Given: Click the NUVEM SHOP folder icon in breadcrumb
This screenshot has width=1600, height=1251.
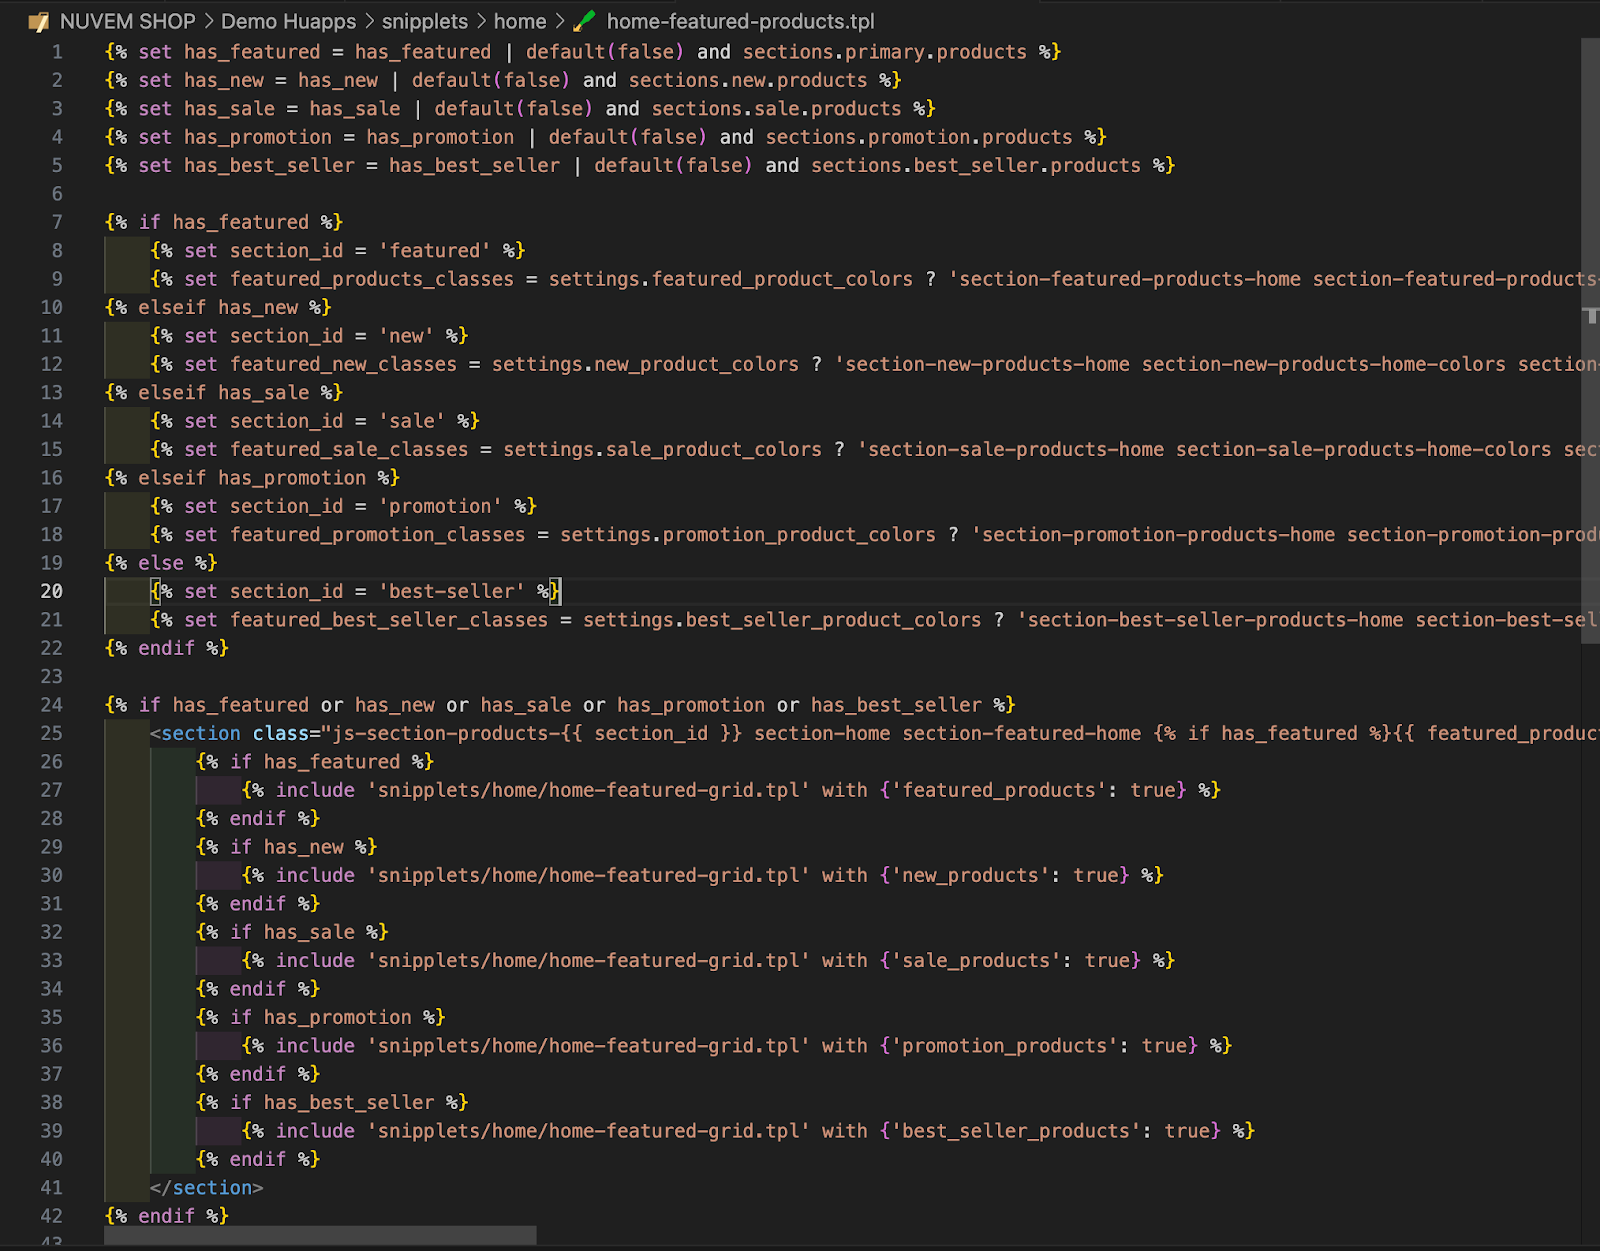Looking at the screenshot, I should tap(39, 21).
